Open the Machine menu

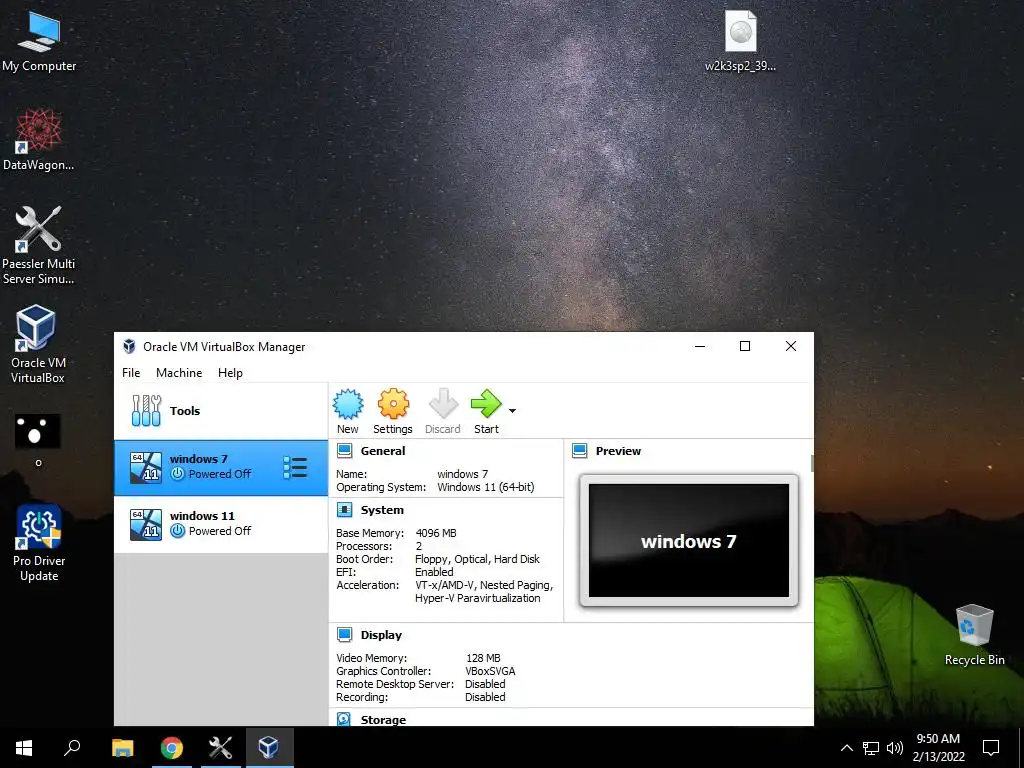point(179,372)
